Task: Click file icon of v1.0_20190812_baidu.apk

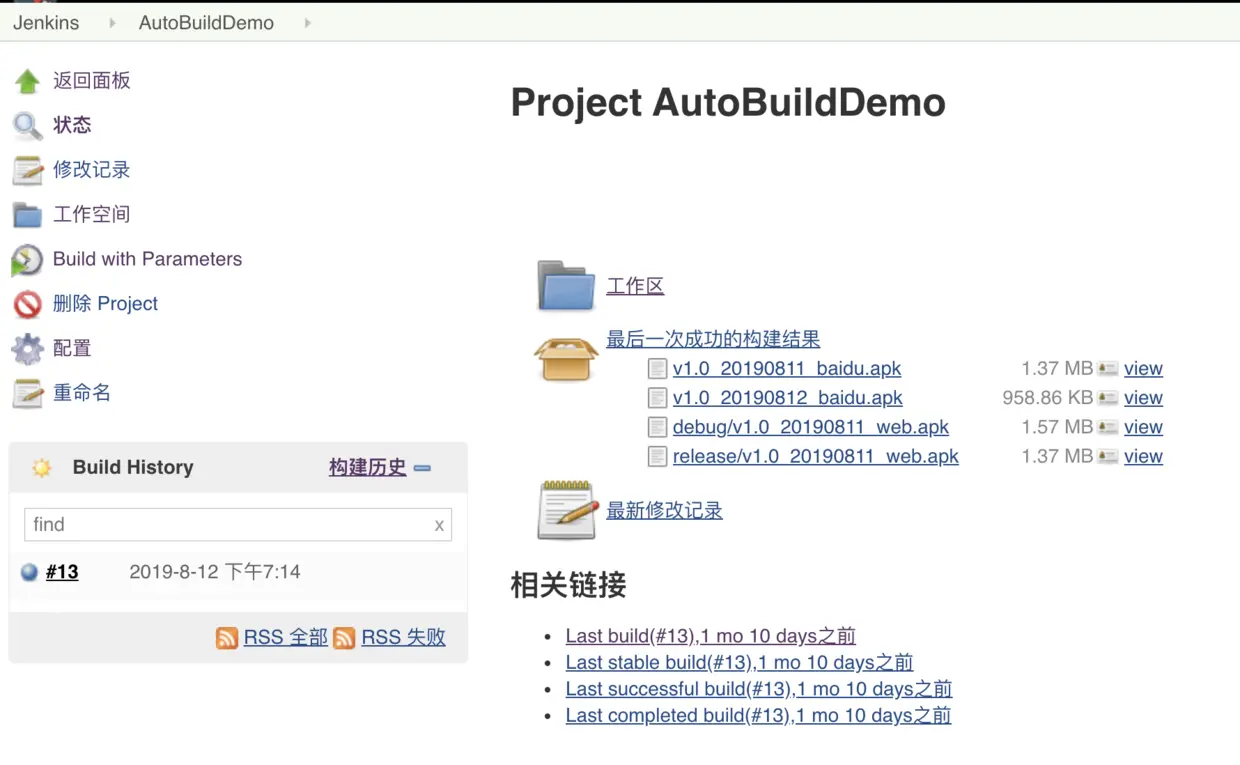Action: pos(657,398)
